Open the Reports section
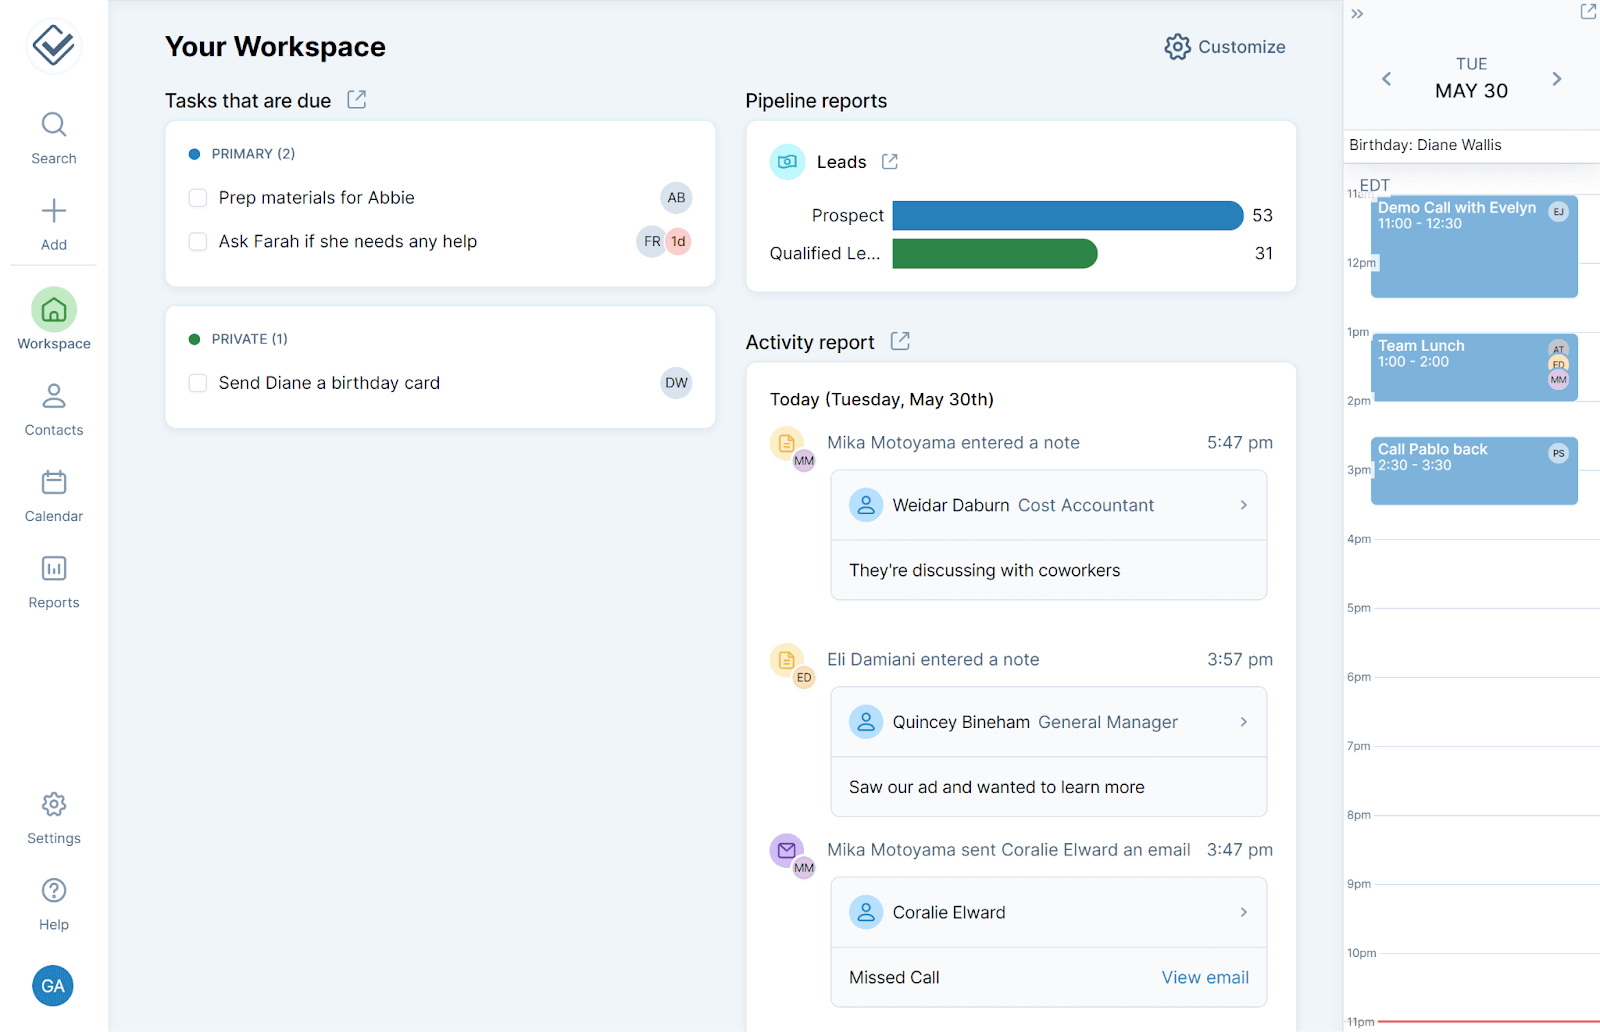This screenshot has height=1032, width=1600. tap(53, 570)
